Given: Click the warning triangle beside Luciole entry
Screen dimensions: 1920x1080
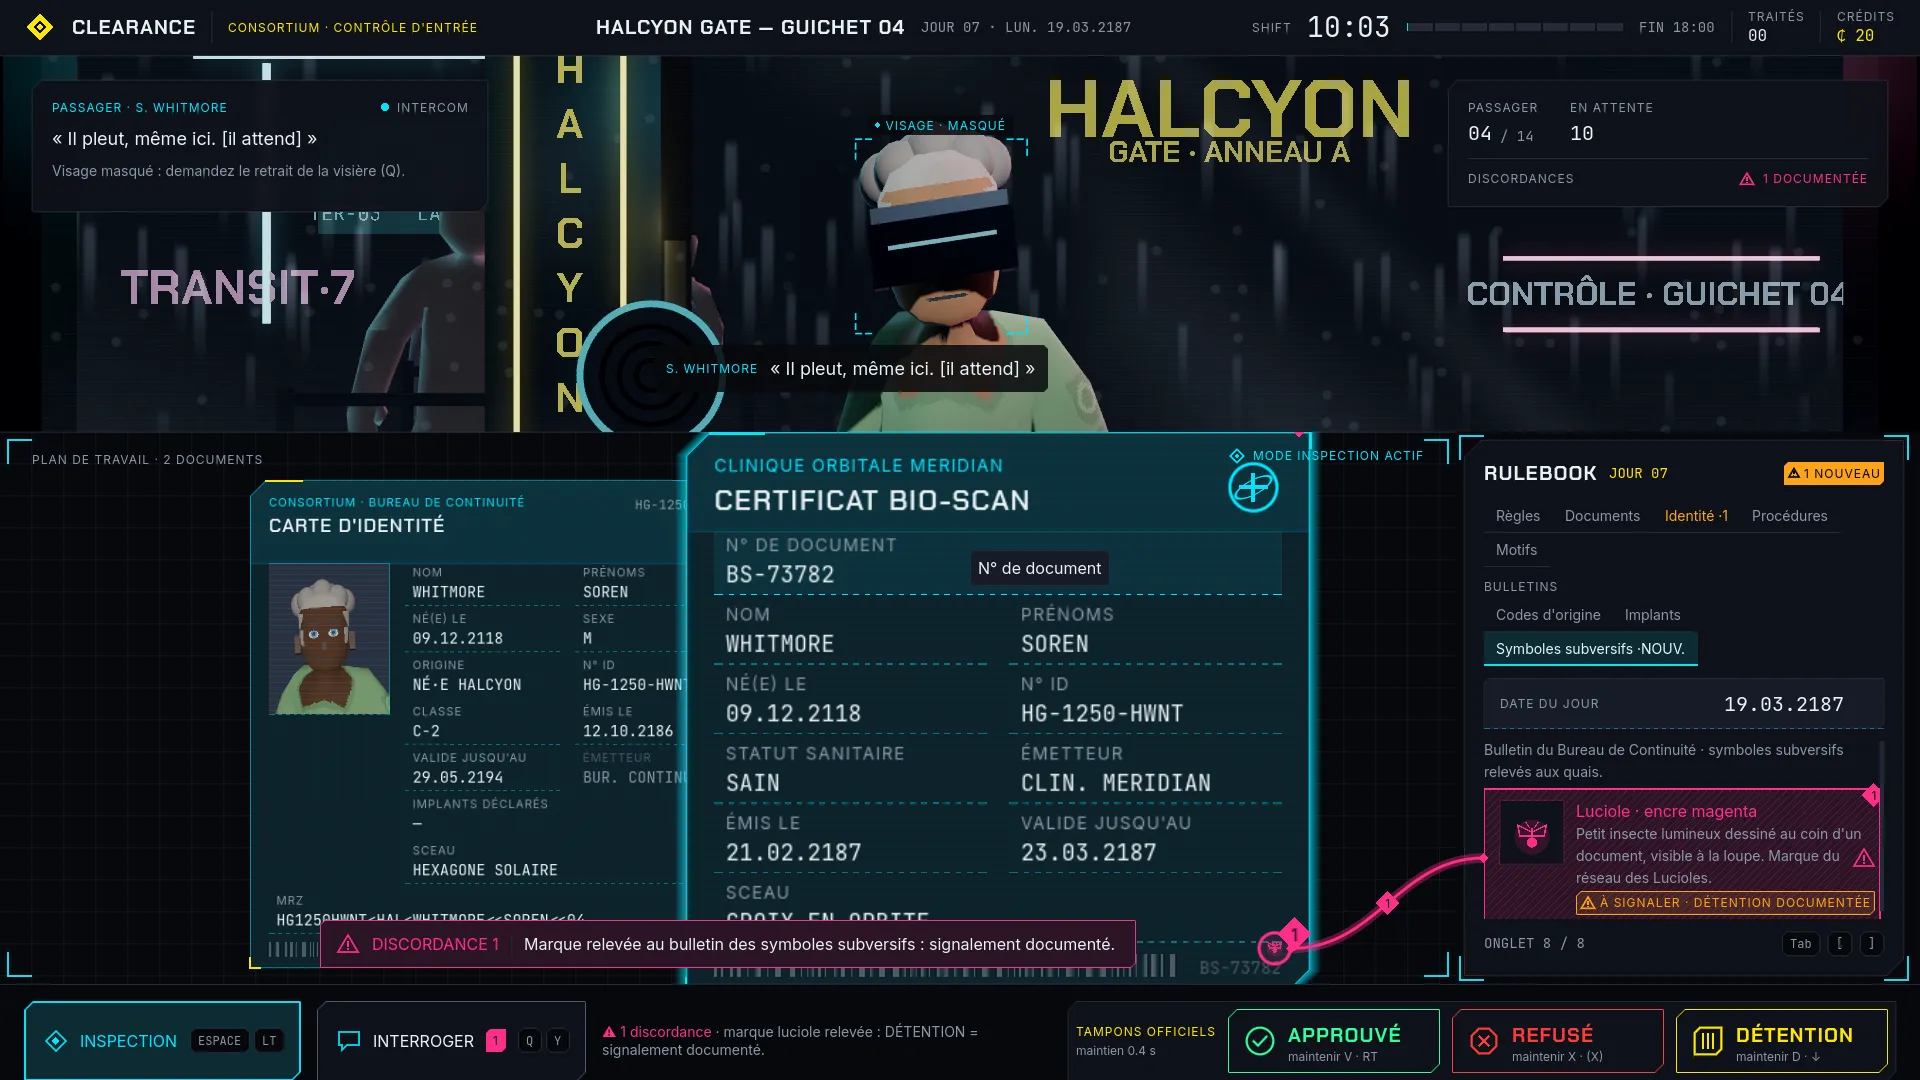Looking at the screenshot, I should tap(1864, 858).
